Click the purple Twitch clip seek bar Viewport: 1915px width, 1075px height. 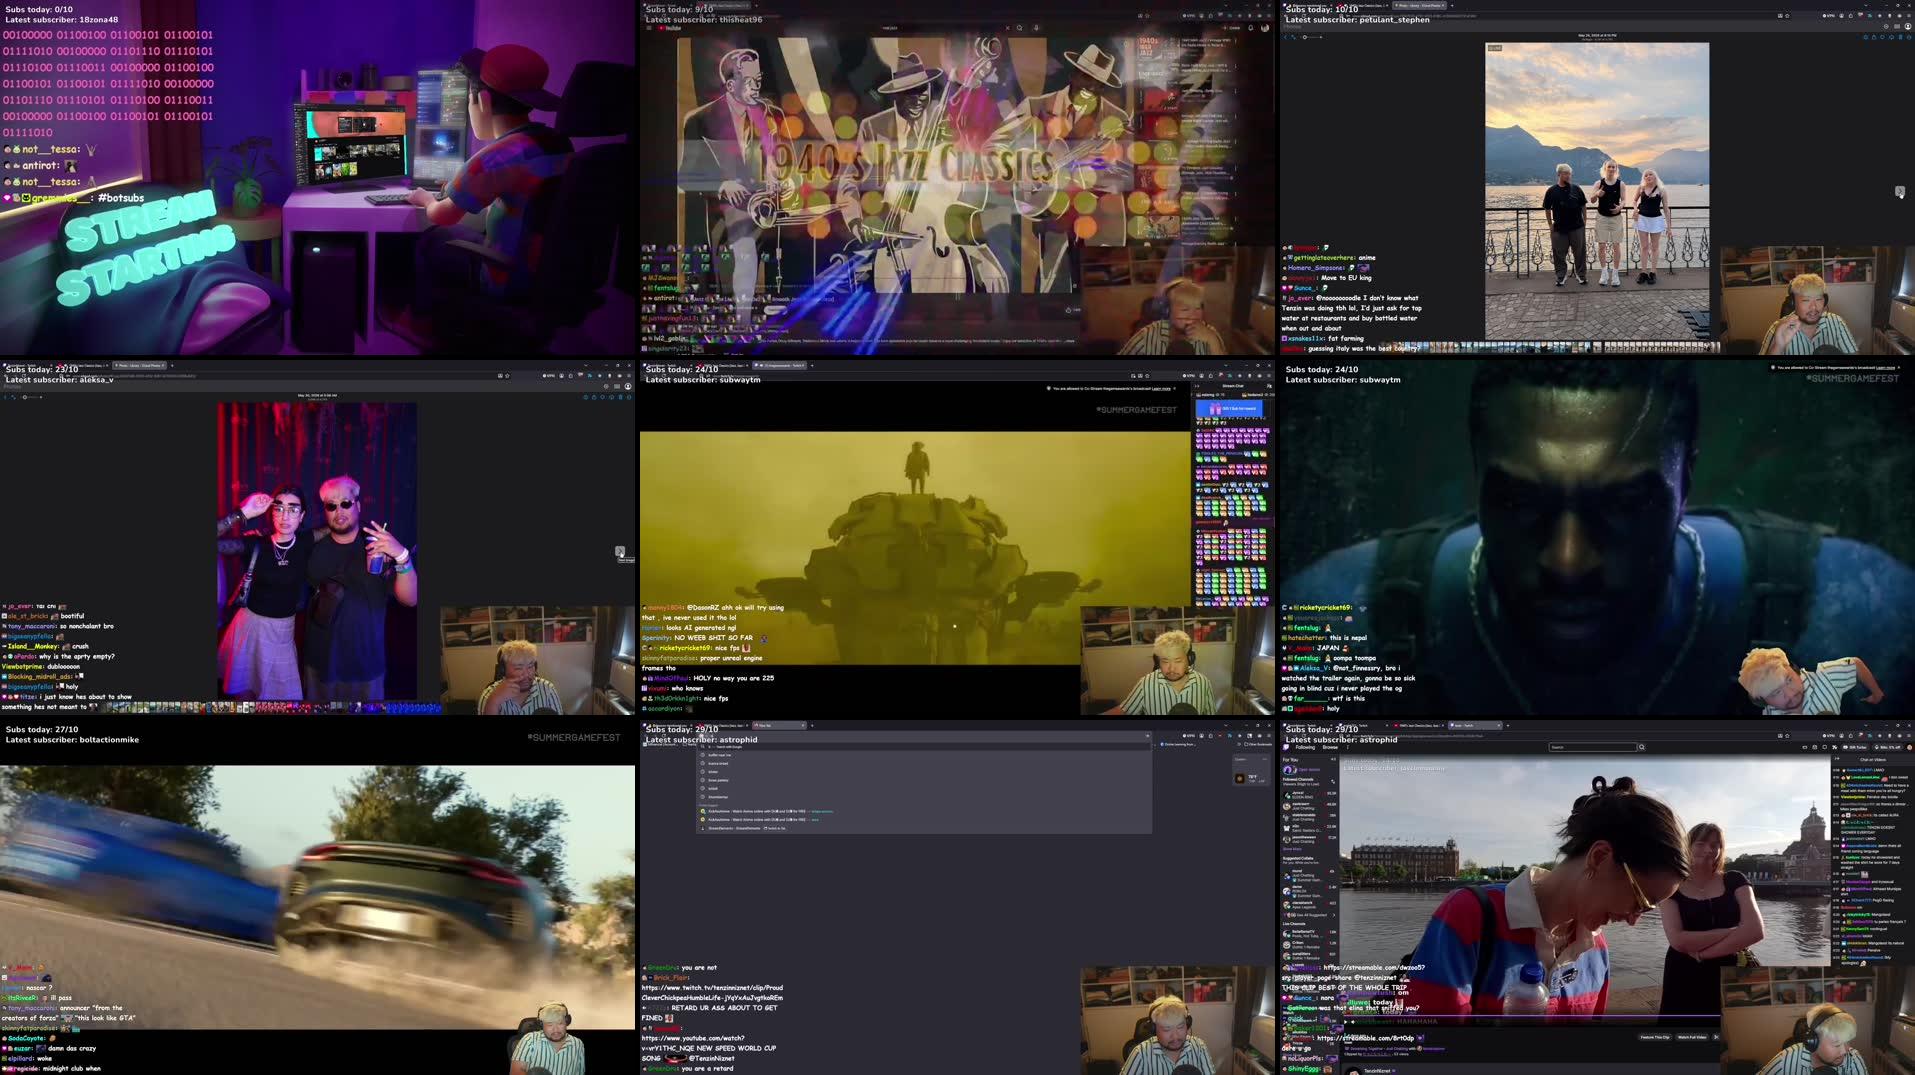(1530, 1015)
